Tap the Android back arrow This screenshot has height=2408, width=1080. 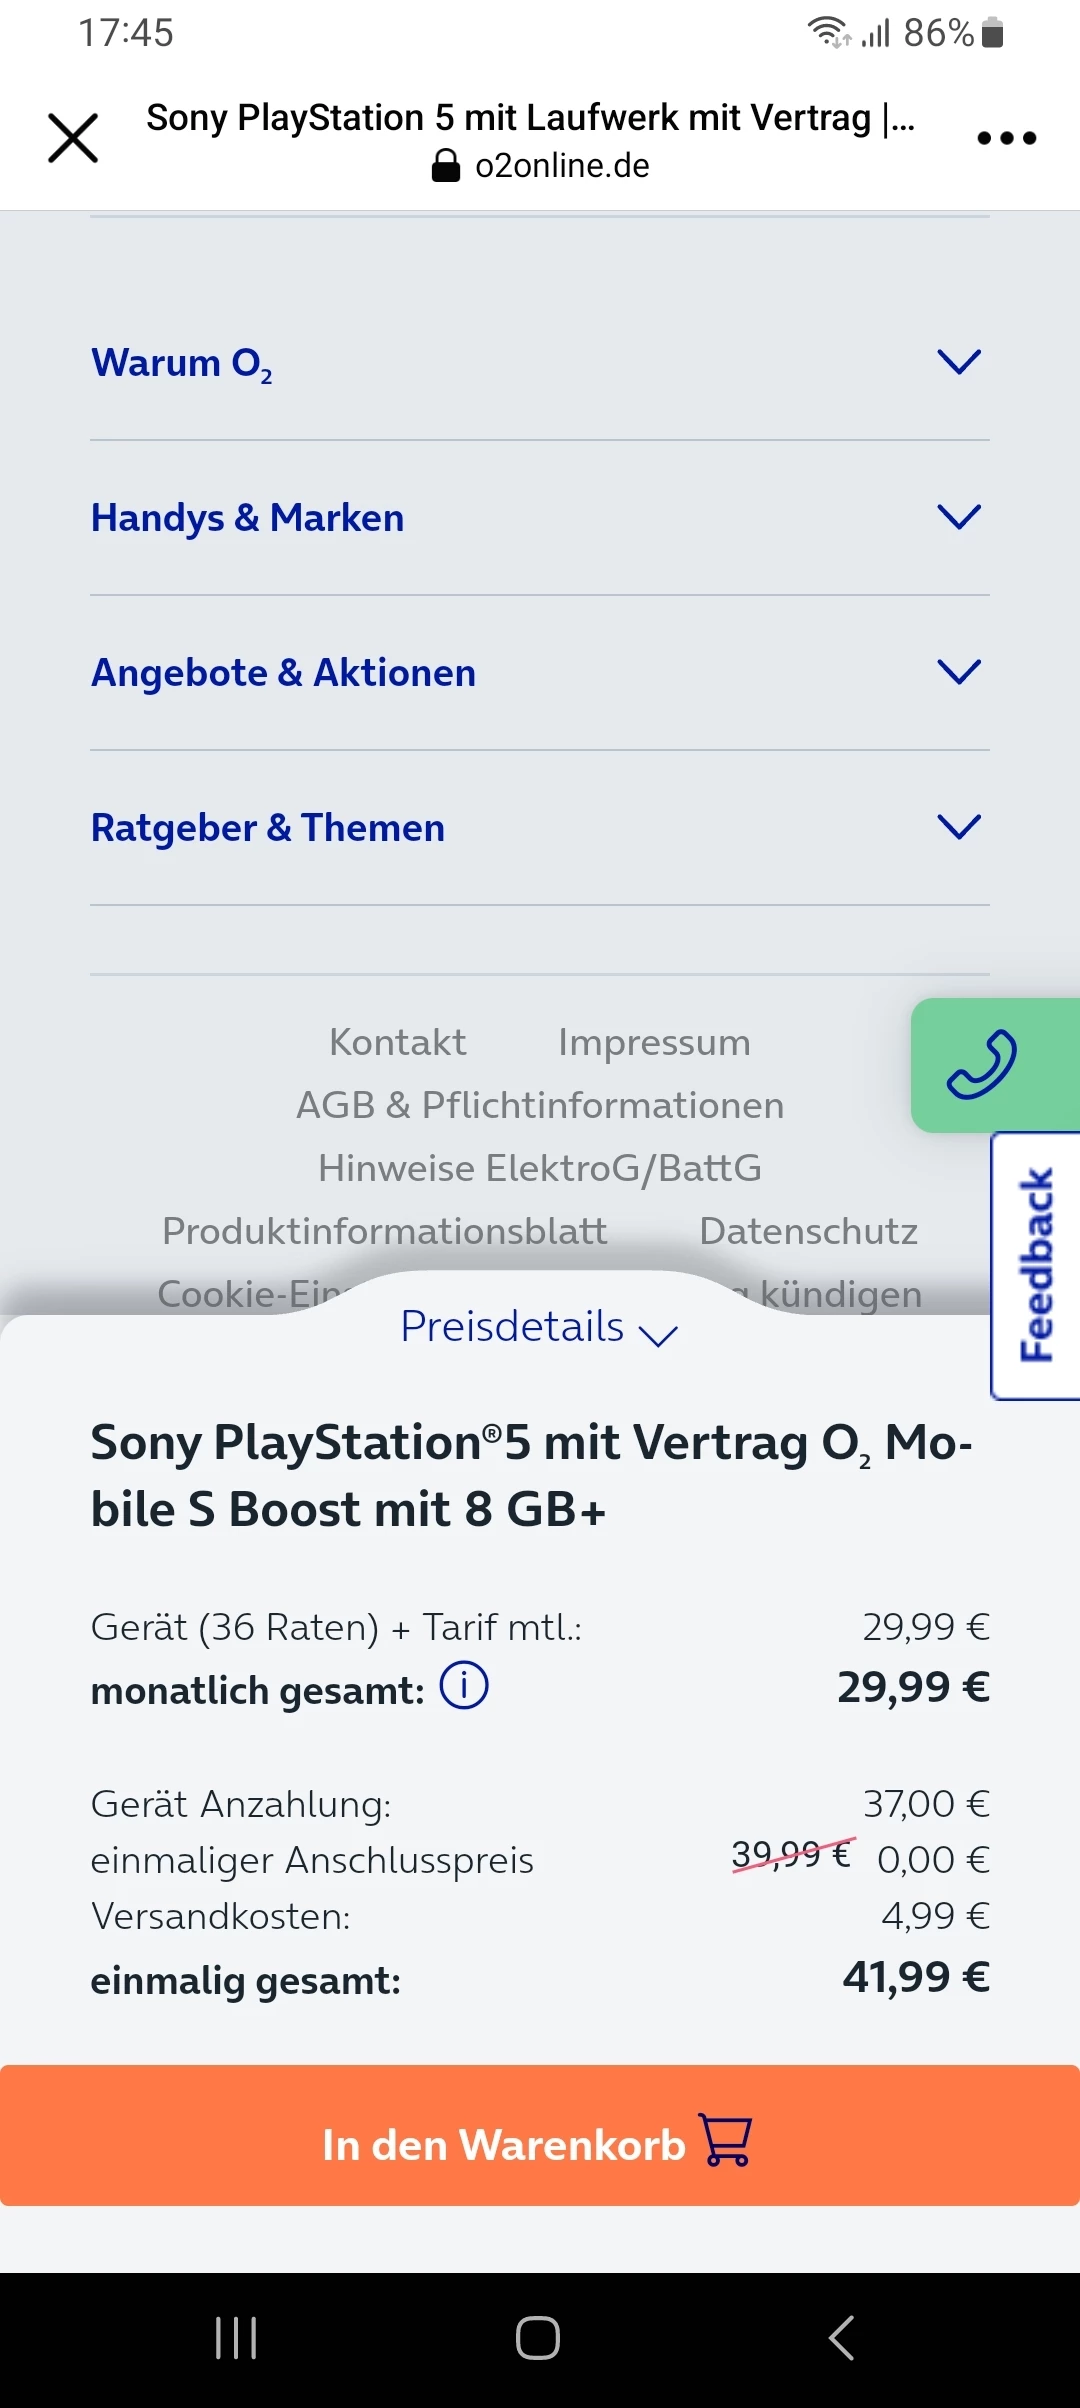coord(841,2338)
